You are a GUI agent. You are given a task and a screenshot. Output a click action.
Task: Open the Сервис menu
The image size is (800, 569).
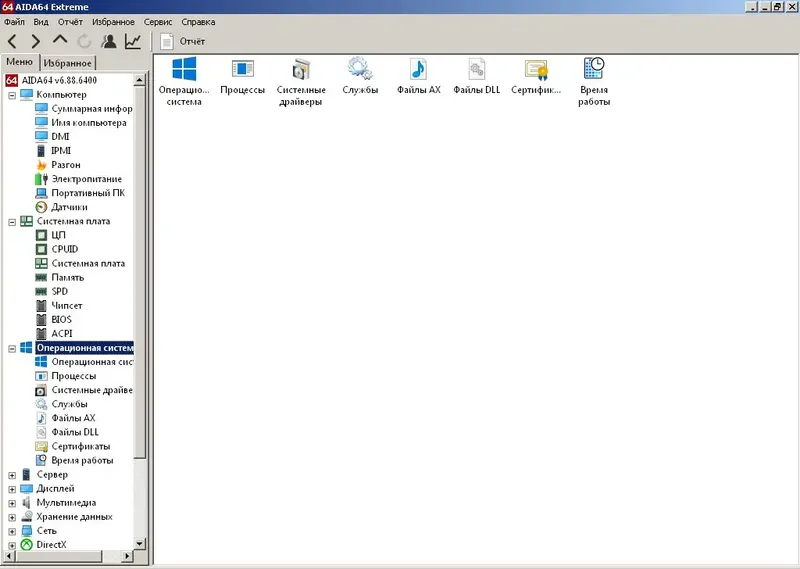(x=158, y=22)
